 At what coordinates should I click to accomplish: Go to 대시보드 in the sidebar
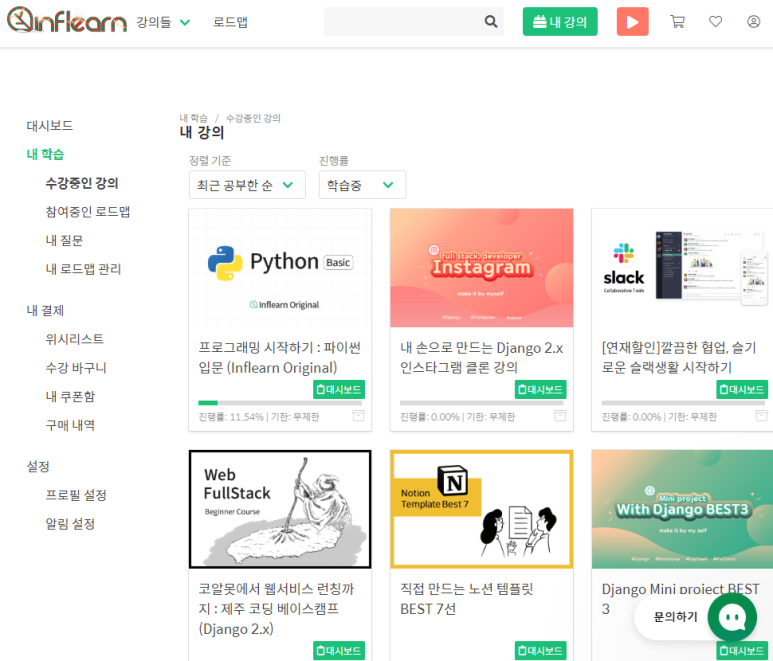(50, 126)
